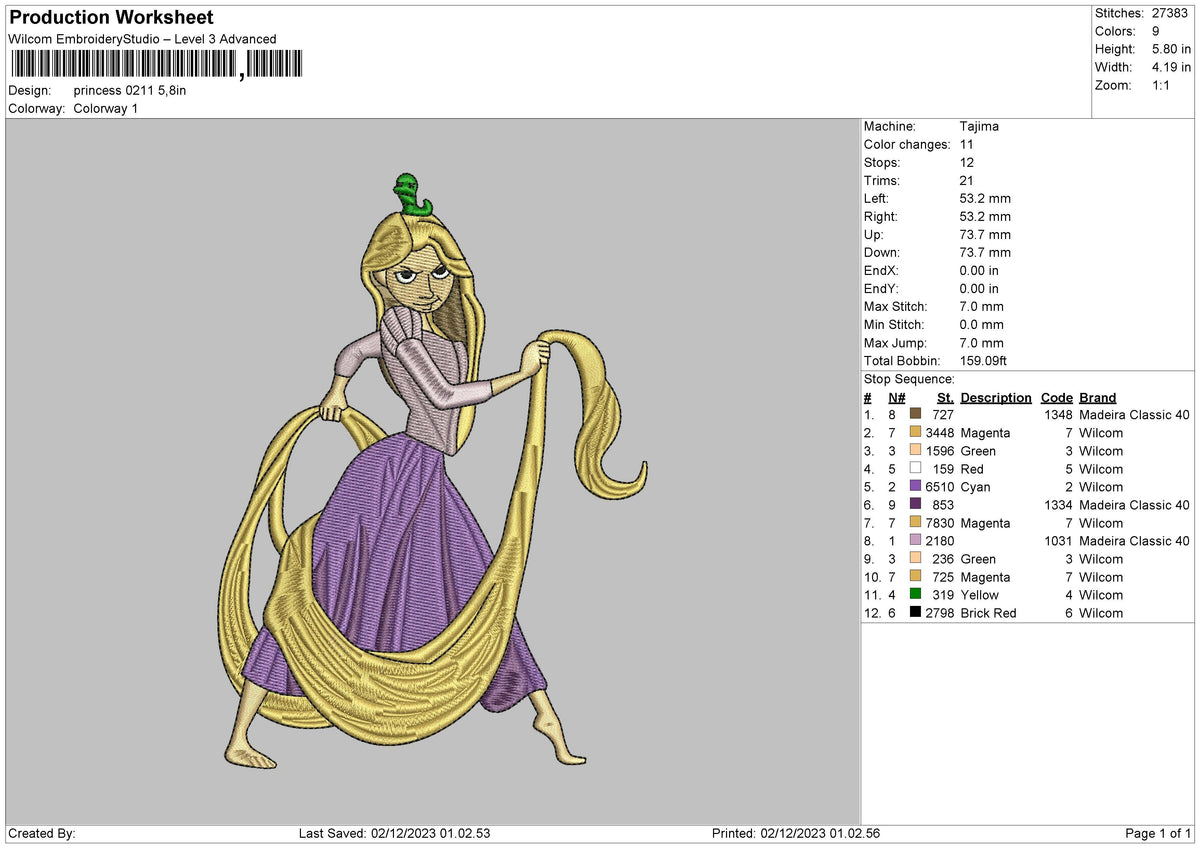
Task: Click the purple swatch beside 6510 Cyan
Action: tap(915, 487)
